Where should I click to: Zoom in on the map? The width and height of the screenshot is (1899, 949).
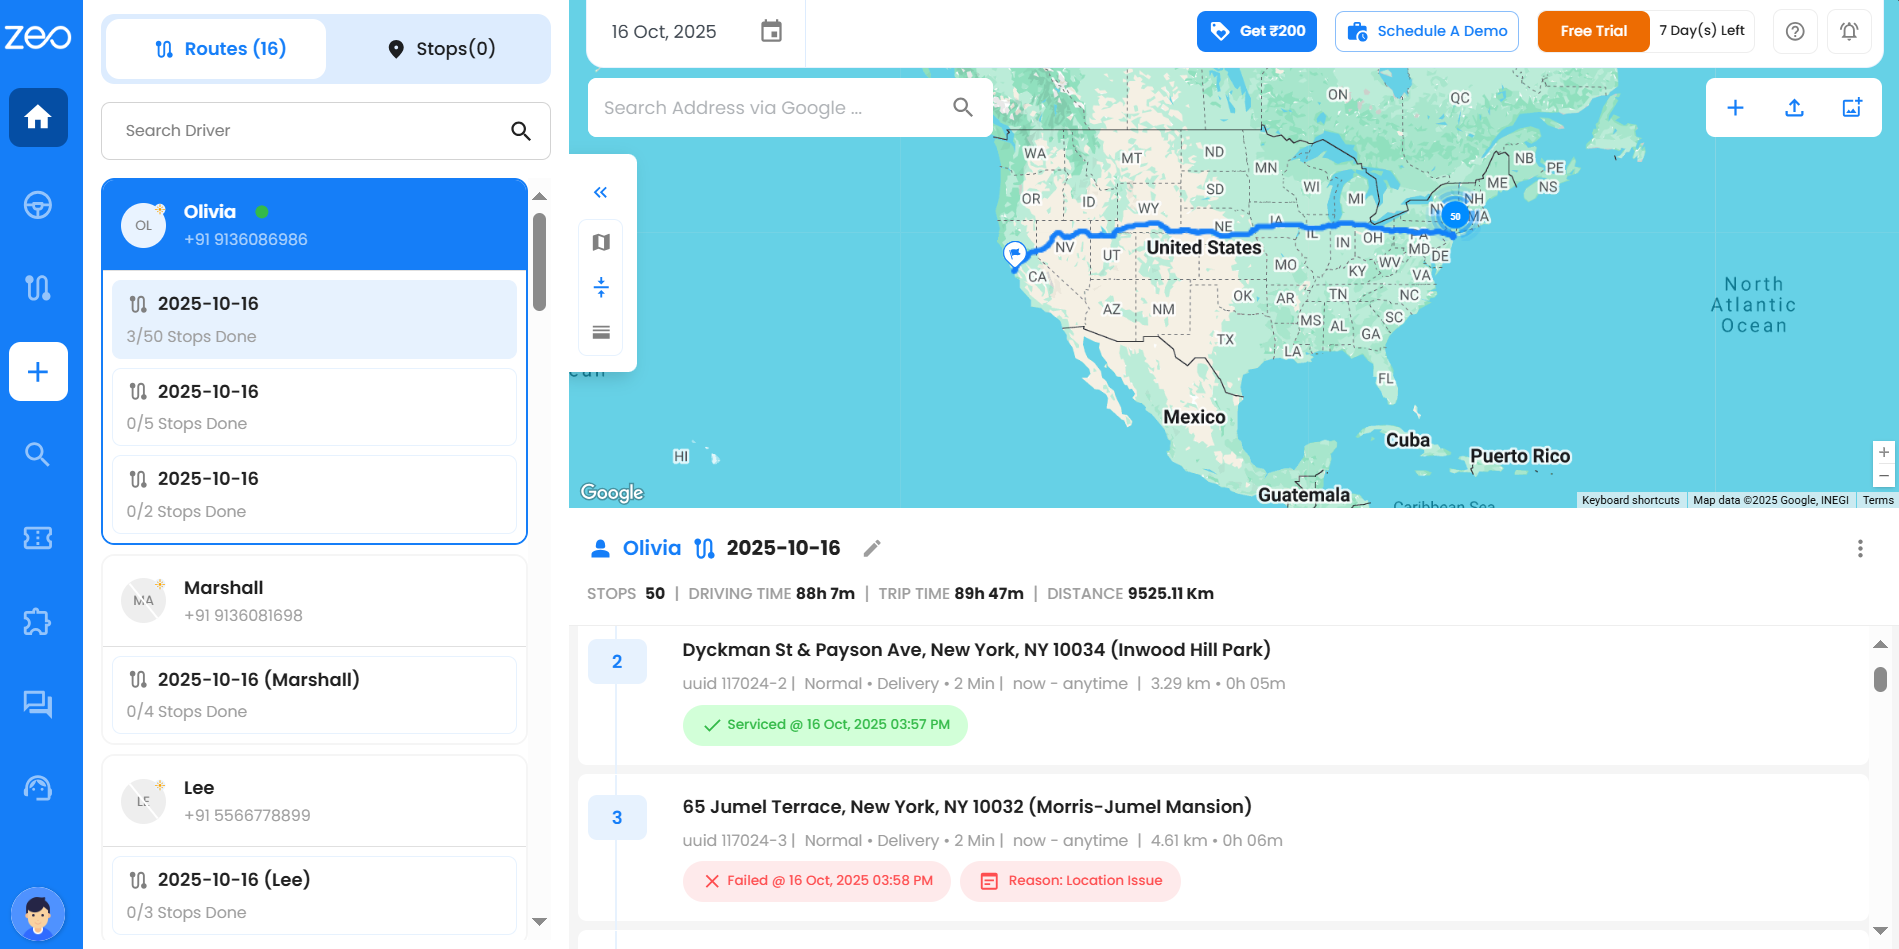click(x=1884, y=453)
